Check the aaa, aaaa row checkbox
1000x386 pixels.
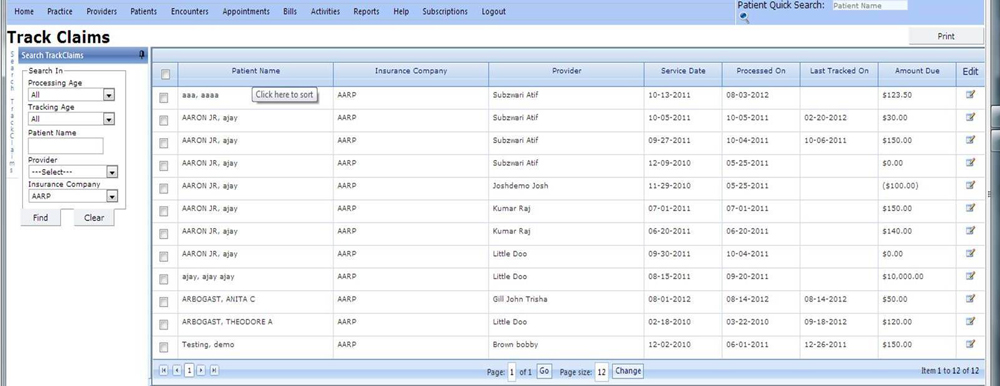click(x=164, y=98)
